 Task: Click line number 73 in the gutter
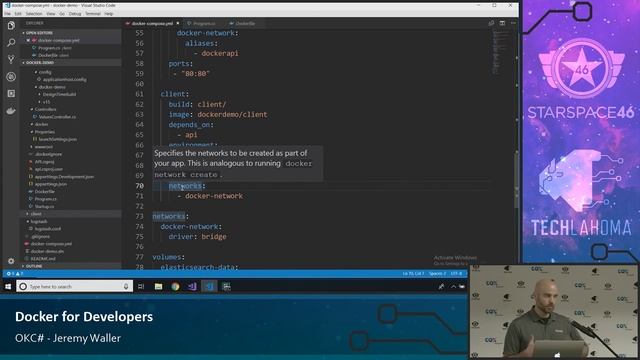(139, 216)
